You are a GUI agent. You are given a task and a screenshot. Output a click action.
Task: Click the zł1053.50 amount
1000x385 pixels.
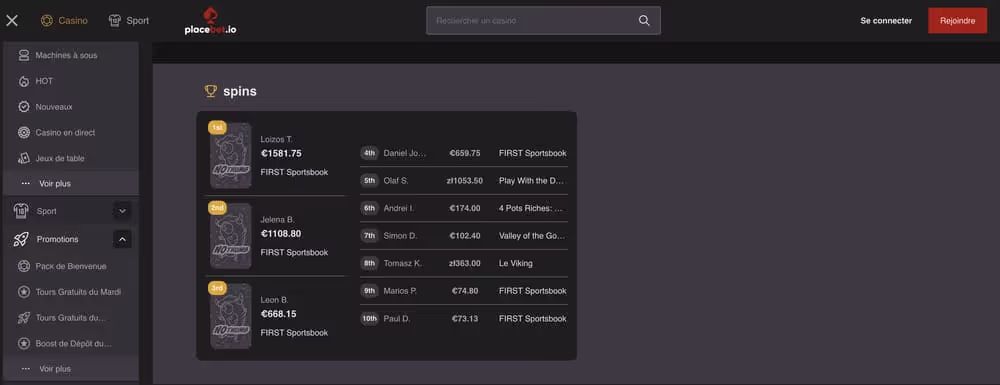coord(464,180)
